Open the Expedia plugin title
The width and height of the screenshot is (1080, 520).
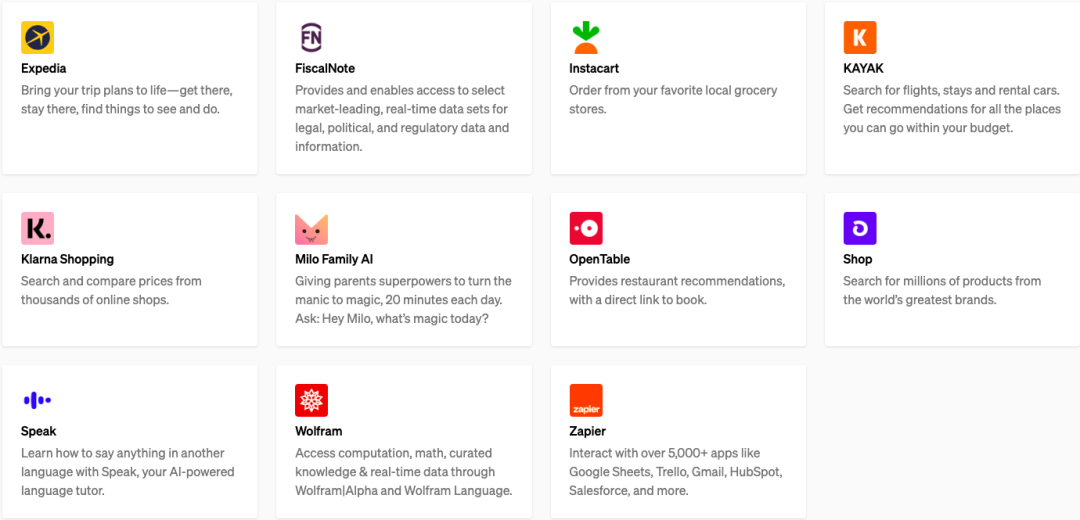44,69
